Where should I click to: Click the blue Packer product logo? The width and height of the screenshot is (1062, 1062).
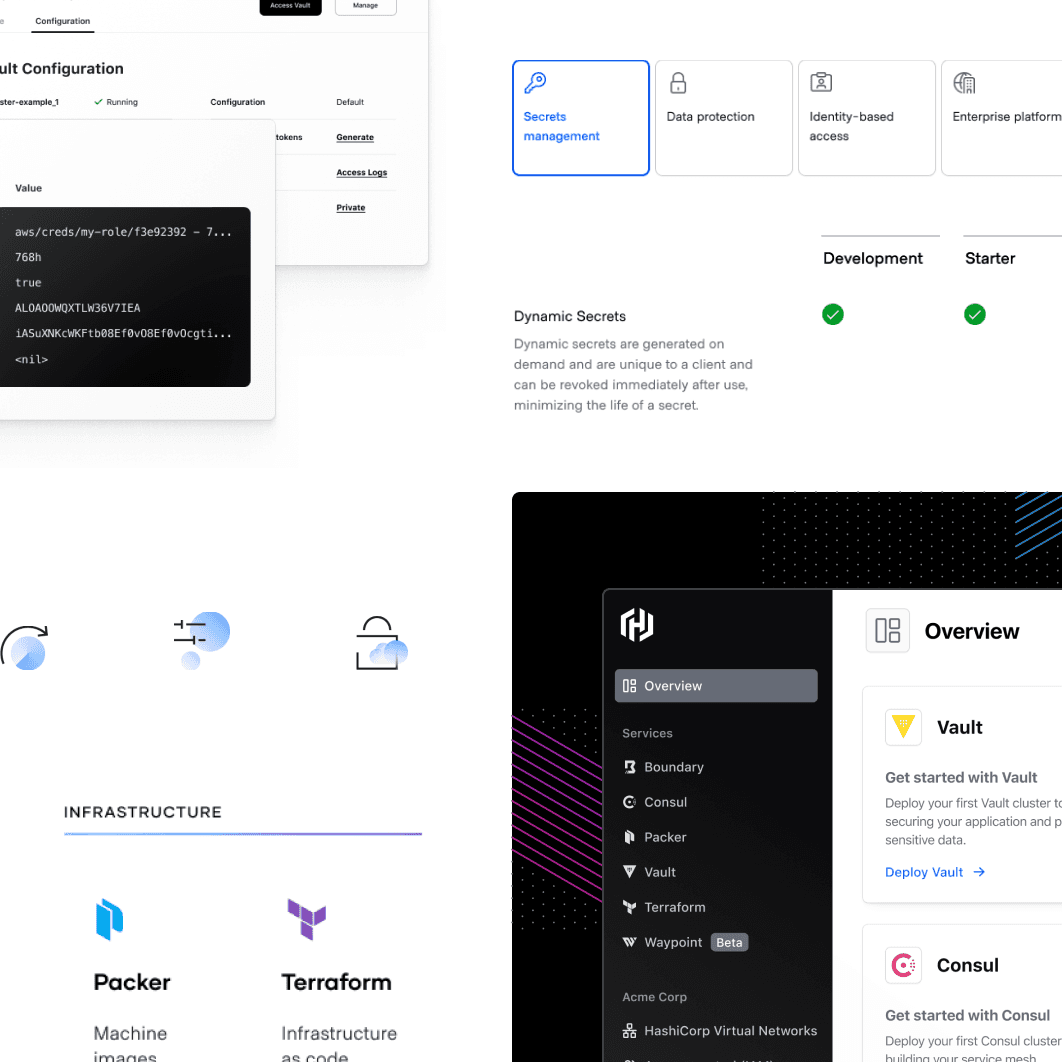tap(109, 919)
